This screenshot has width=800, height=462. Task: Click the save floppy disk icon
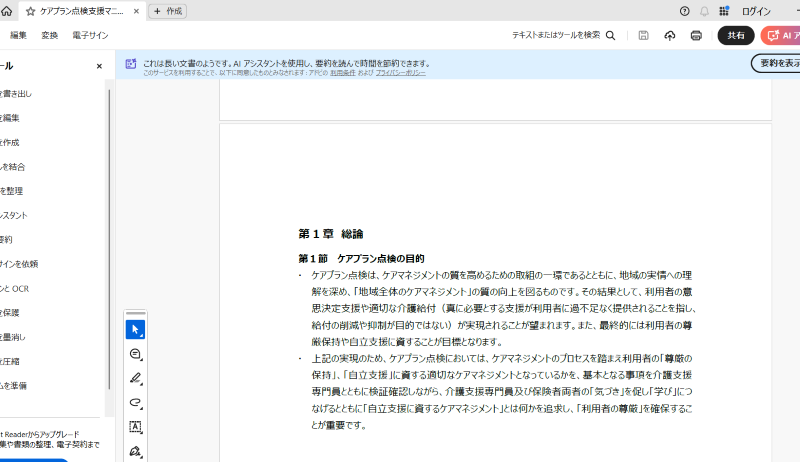tap(643, 35)
